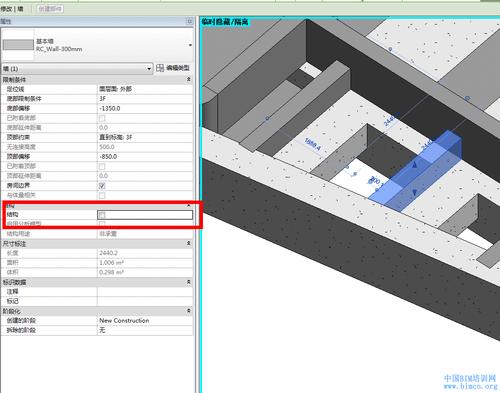Click the 属性 panel title bar
500x393 pixels.
(97, 21)
